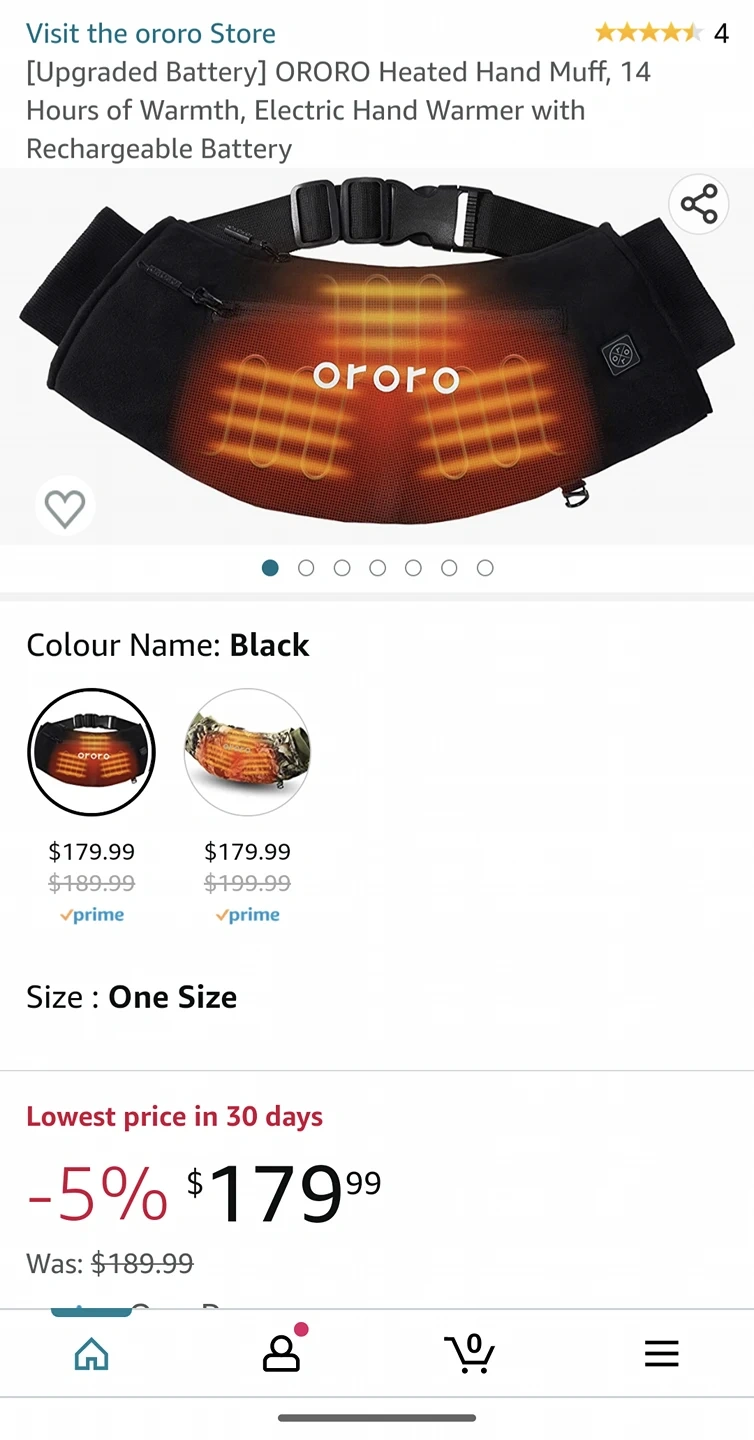Visit the ororo Store link
Screen dimensions: 754x1440
pyautogui.click(x=151, y=33)
